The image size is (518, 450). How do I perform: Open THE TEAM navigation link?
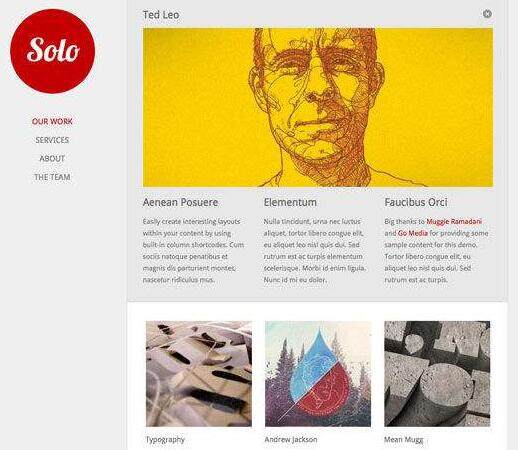pos(52,177)
